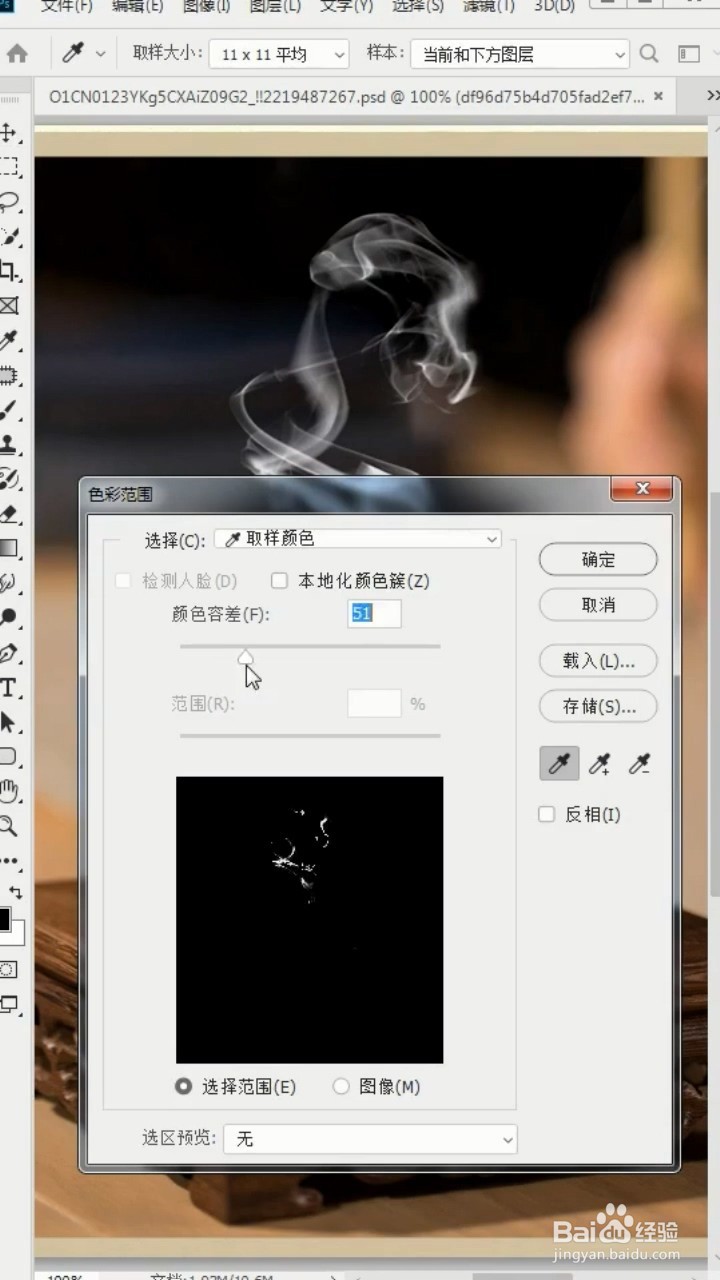Select the Add to Sample eyedropper
Viewport: 720px width, 1280px height.
(599, 765)
